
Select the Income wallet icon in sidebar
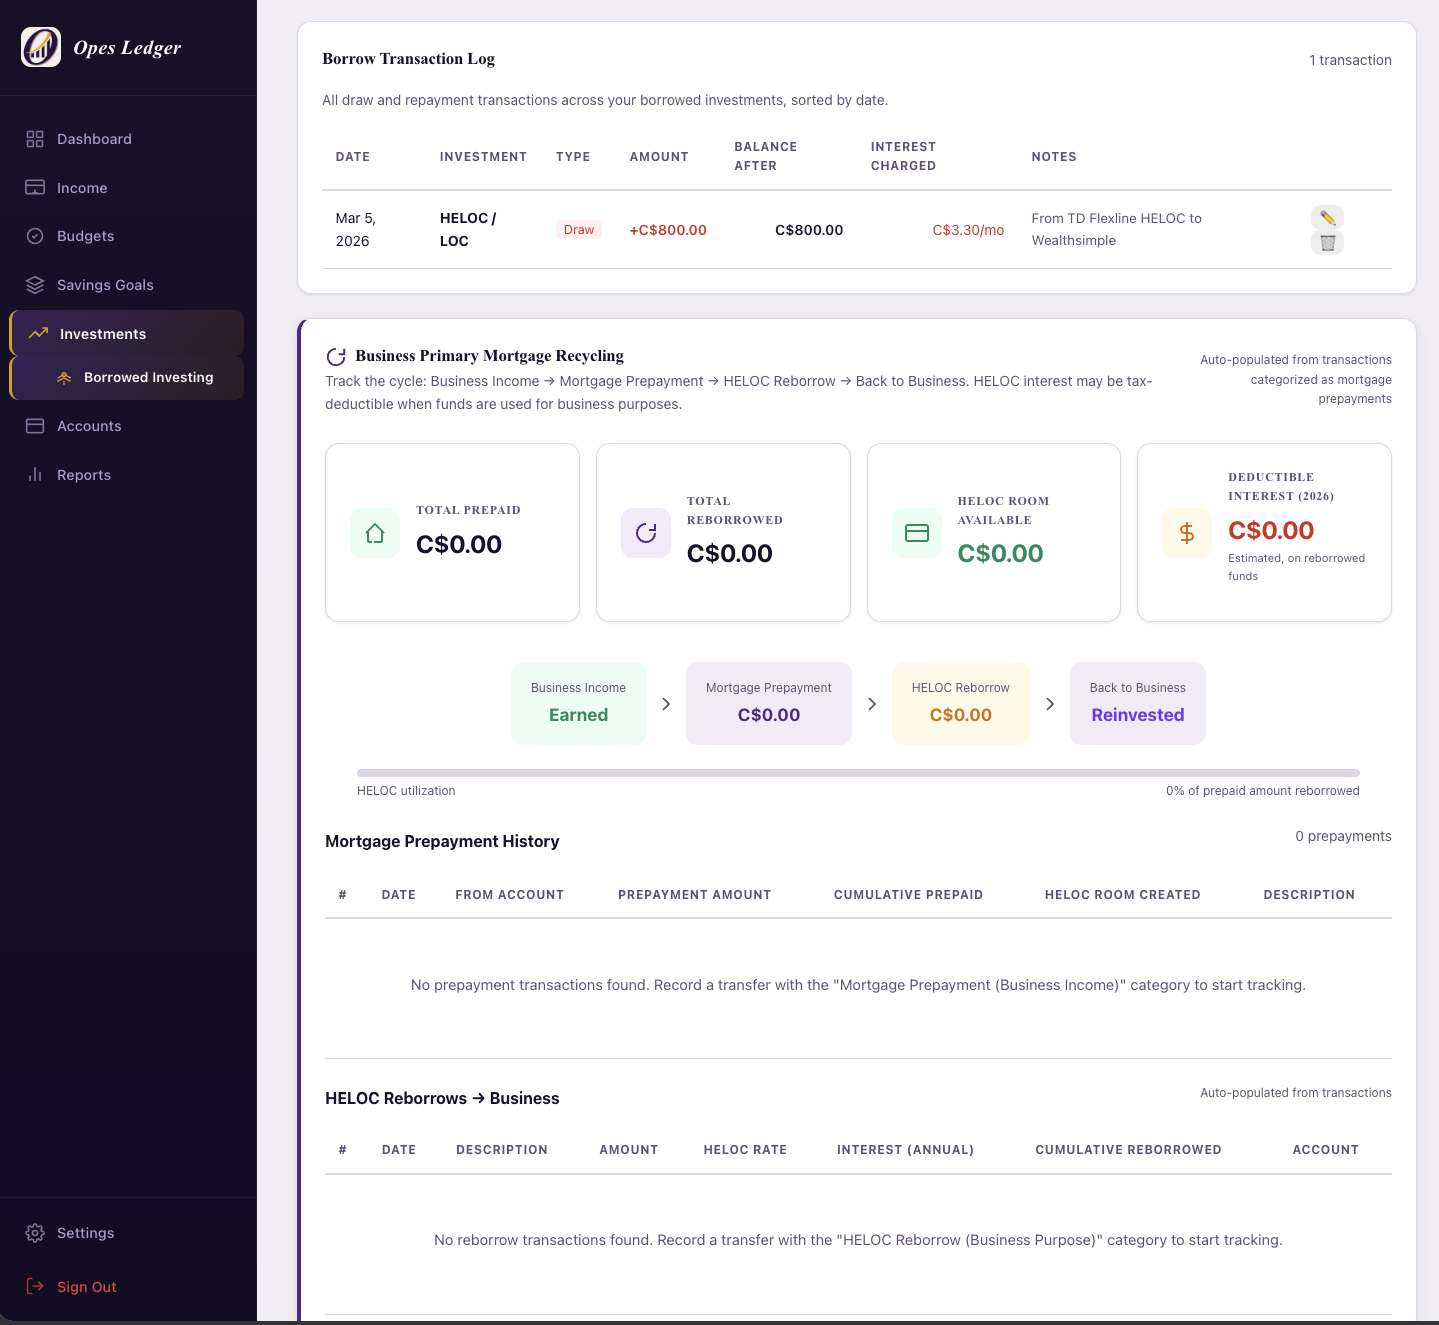pyautogui.click(x=34, y=187)
